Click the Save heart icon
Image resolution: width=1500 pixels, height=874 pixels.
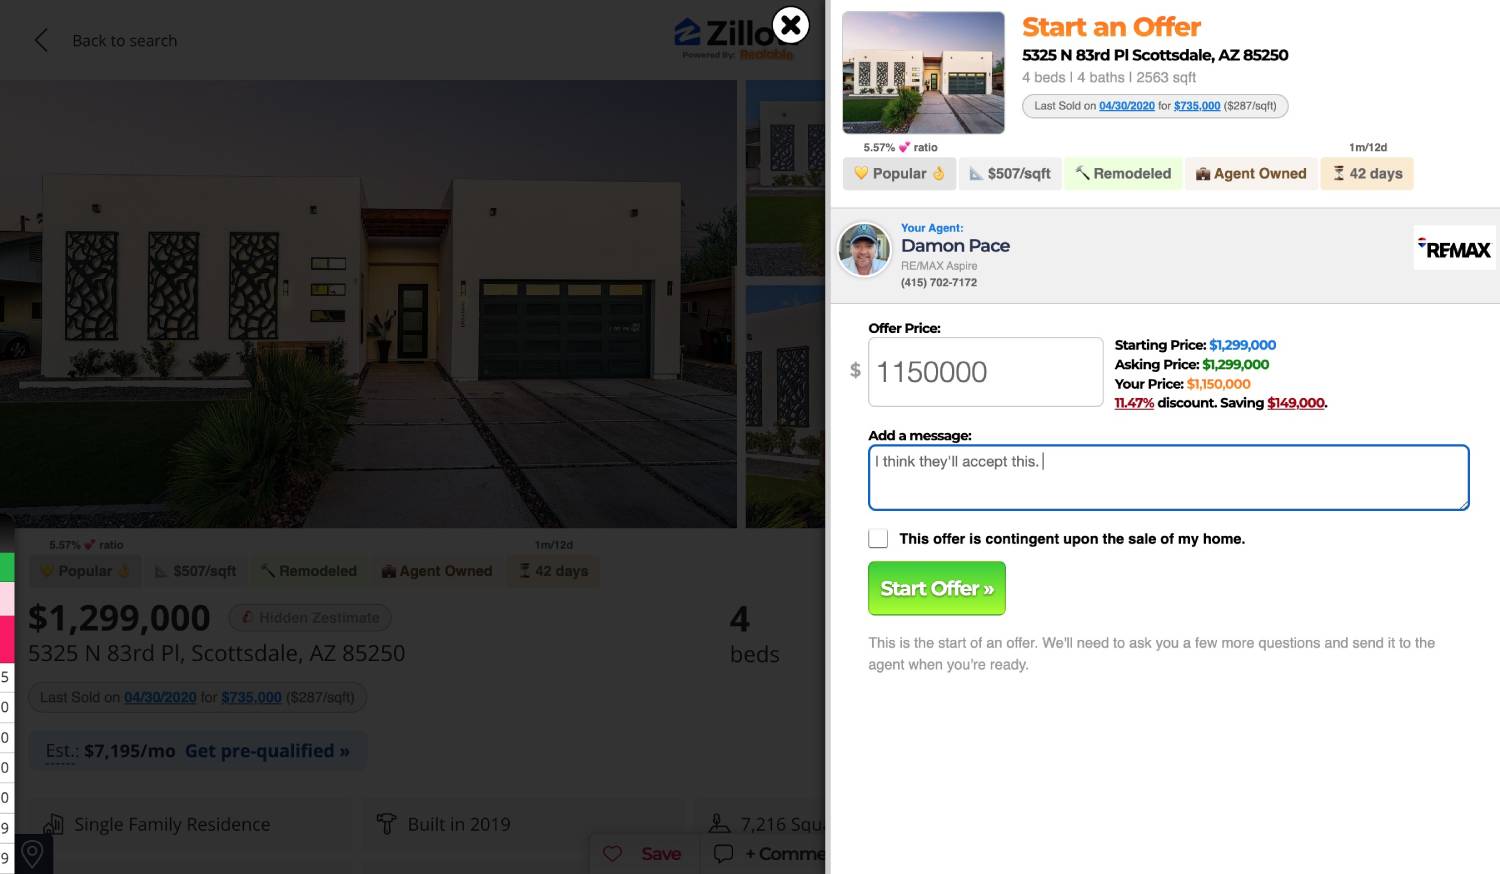pos(613,854)
